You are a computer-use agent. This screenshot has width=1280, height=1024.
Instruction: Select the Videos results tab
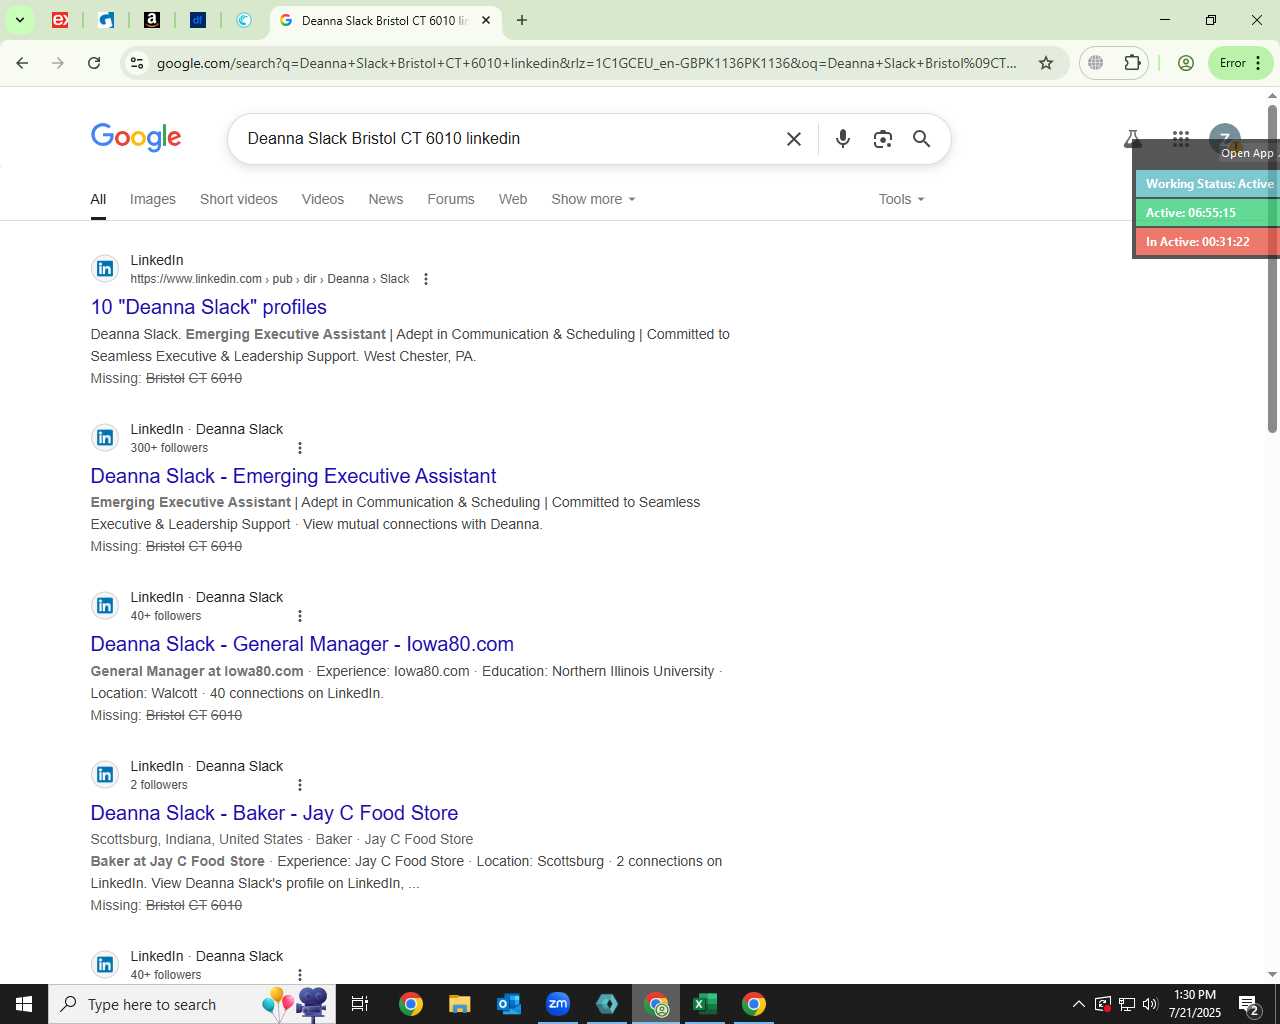point(323,199)
